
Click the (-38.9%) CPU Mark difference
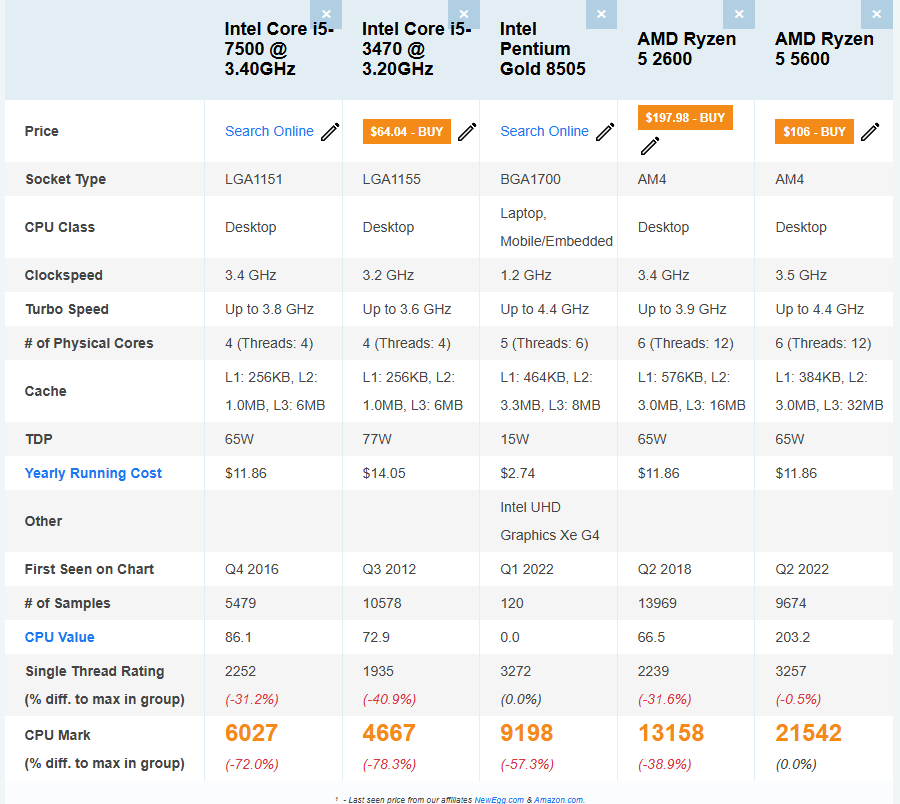[x=665, y=764]
